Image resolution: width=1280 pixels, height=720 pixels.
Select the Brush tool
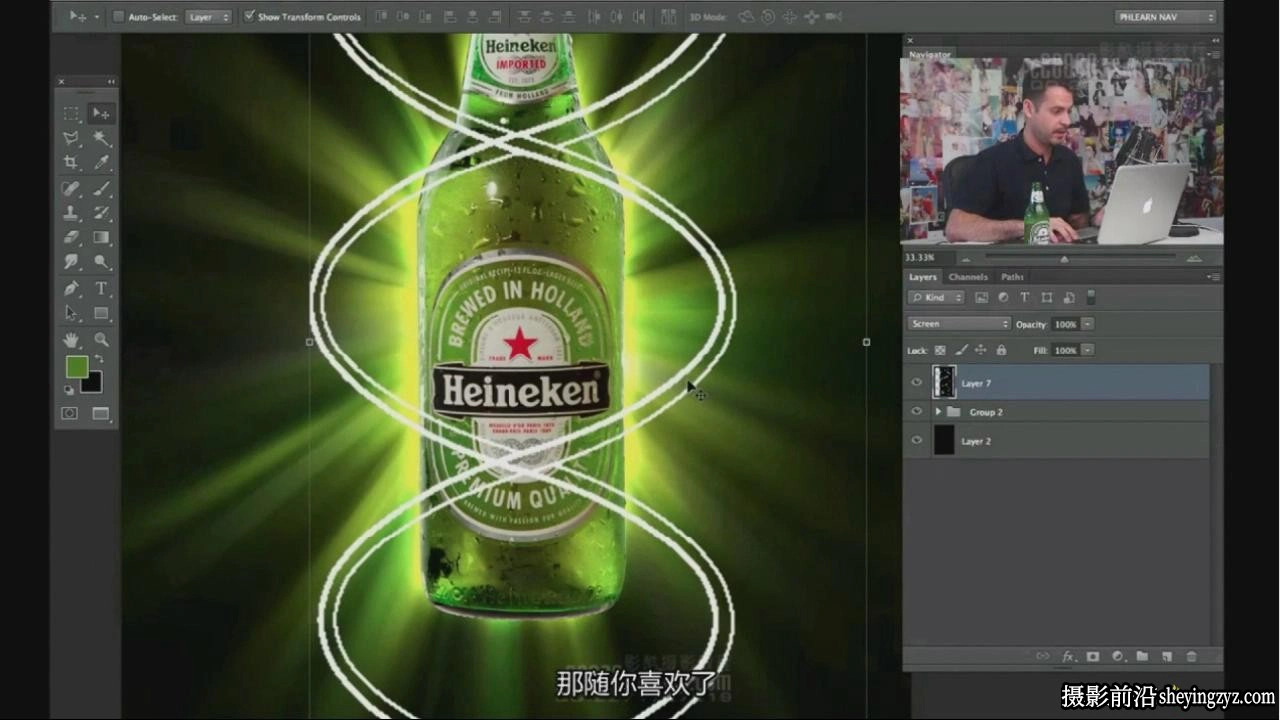coord(101,188)
